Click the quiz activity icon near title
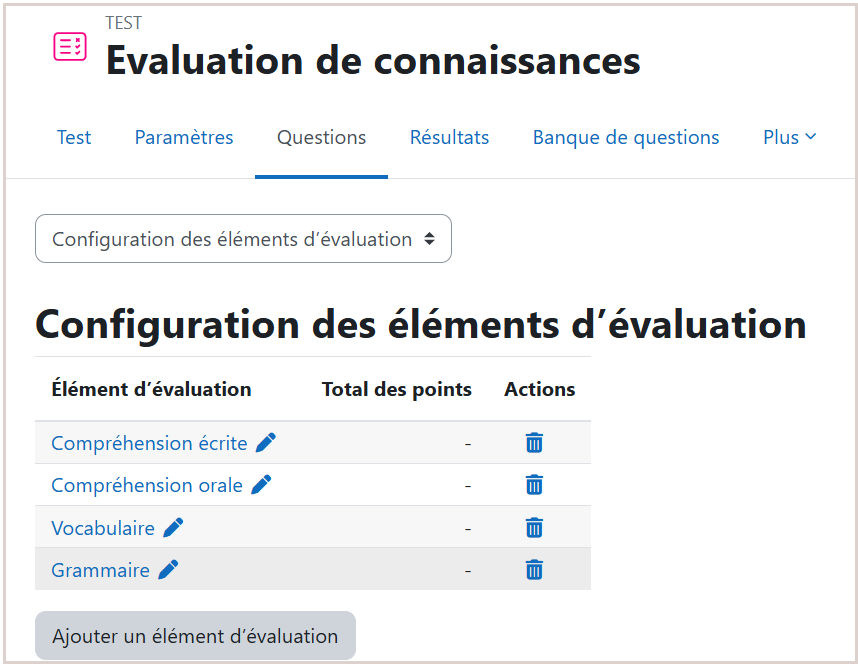 [x=70, y=47]
